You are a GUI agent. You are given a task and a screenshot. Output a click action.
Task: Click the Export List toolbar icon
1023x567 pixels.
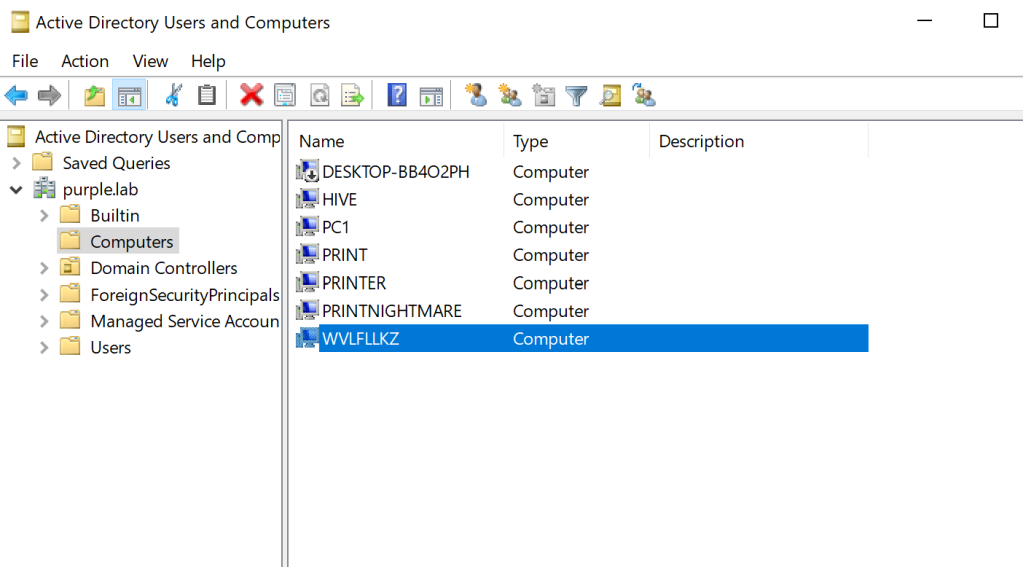[x=352, y=96]
